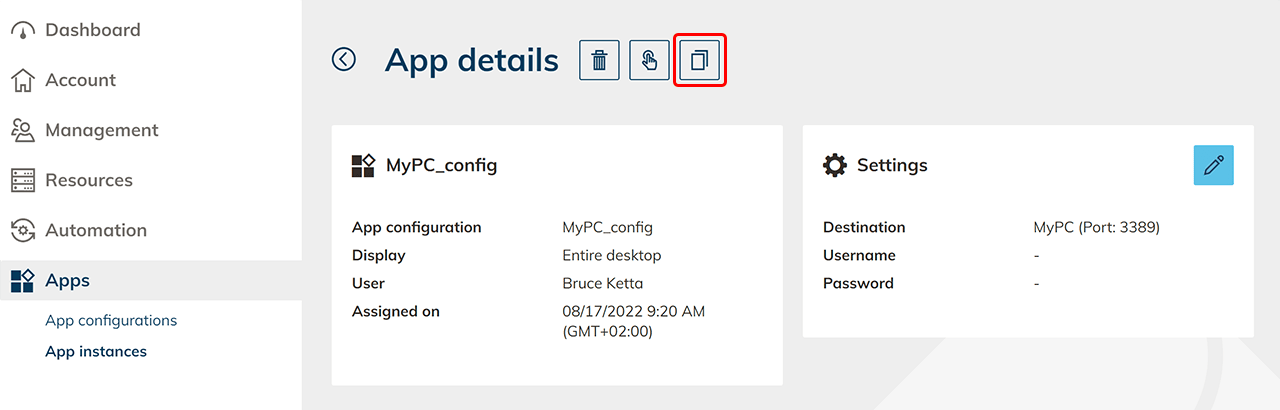Delete the app with the trash icon
Image resolution: width=1280 pixels, height=410 pixels.
pyautogui.click(x=599, y=60)
